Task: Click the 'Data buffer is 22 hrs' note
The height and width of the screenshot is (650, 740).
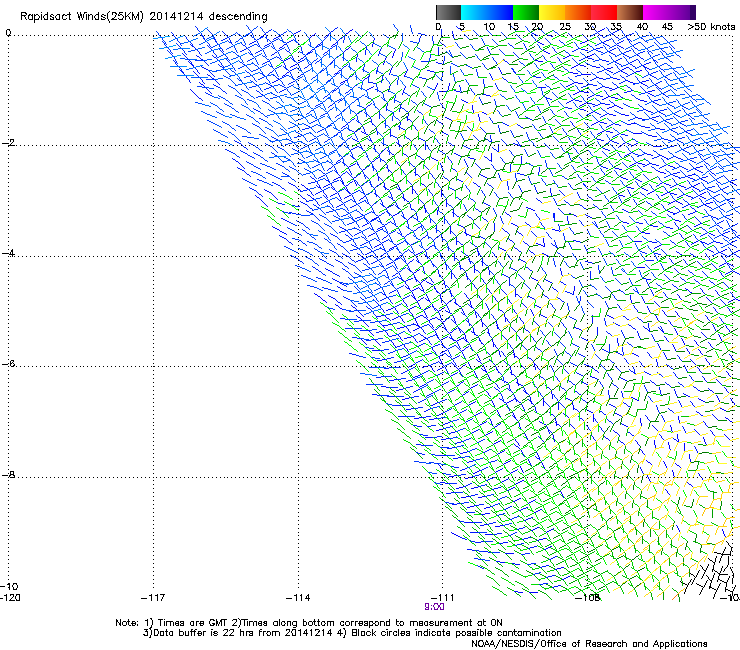Action: [205, 633]
